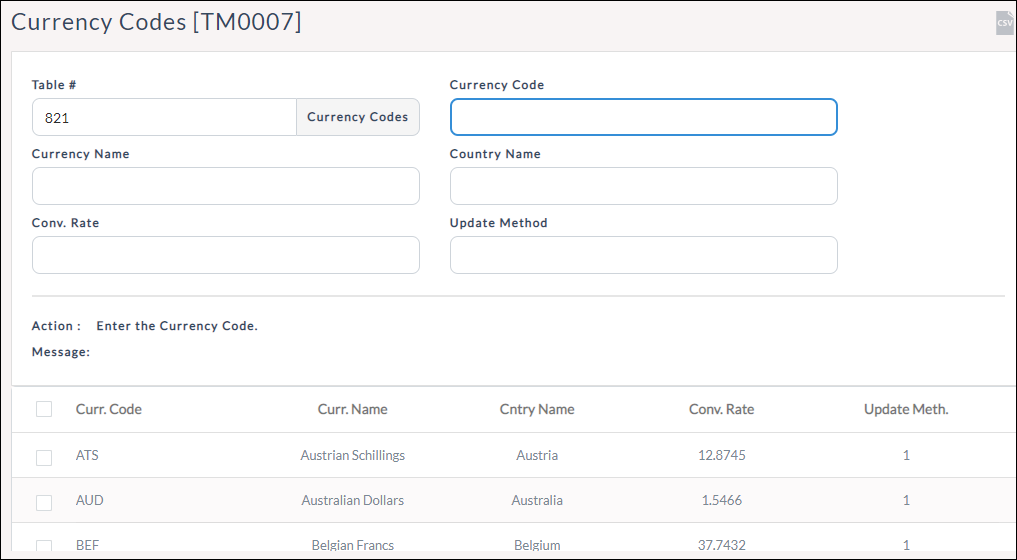Select the AUD row checkbox
The image size is (1017, 560).
click(x=44, y=502)
